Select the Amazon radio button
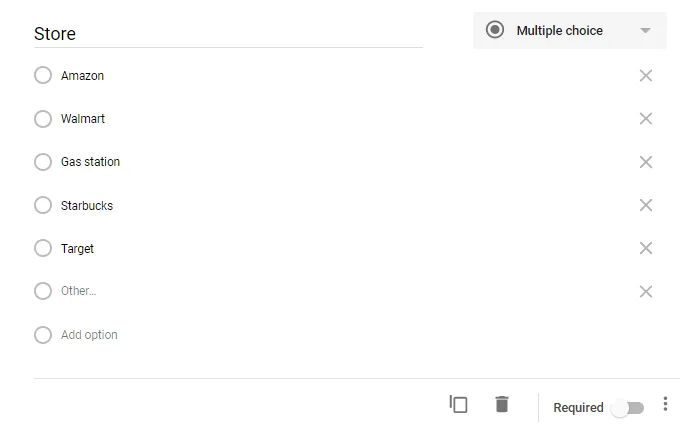680x432 pixels. point(43,76)
